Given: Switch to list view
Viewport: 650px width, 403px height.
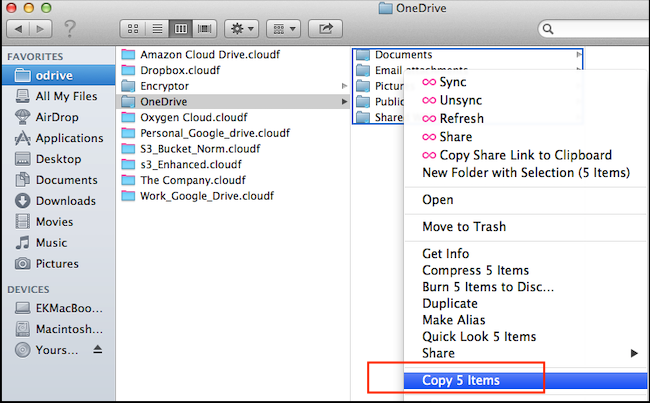Looking at the screenshot, I should (157, 28).
